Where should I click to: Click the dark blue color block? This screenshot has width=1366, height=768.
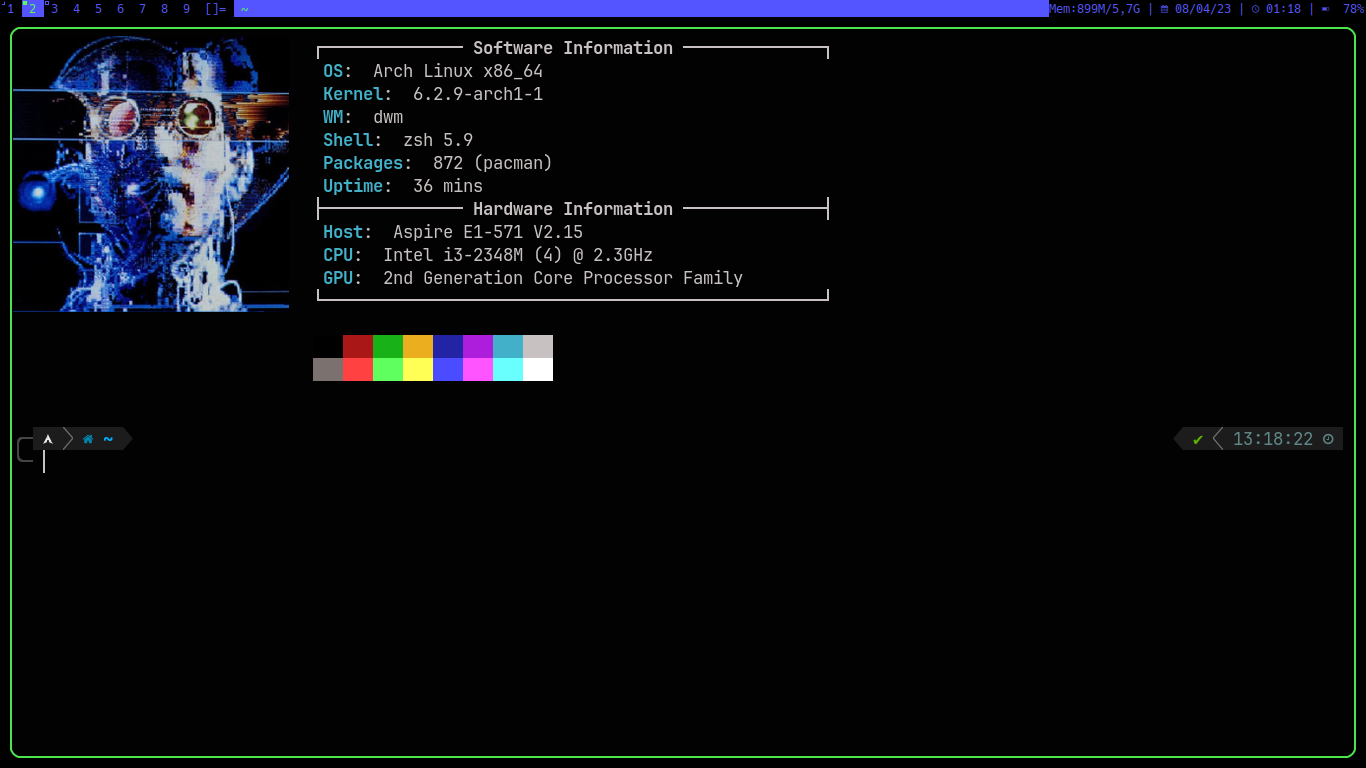(x=448, y=346)
